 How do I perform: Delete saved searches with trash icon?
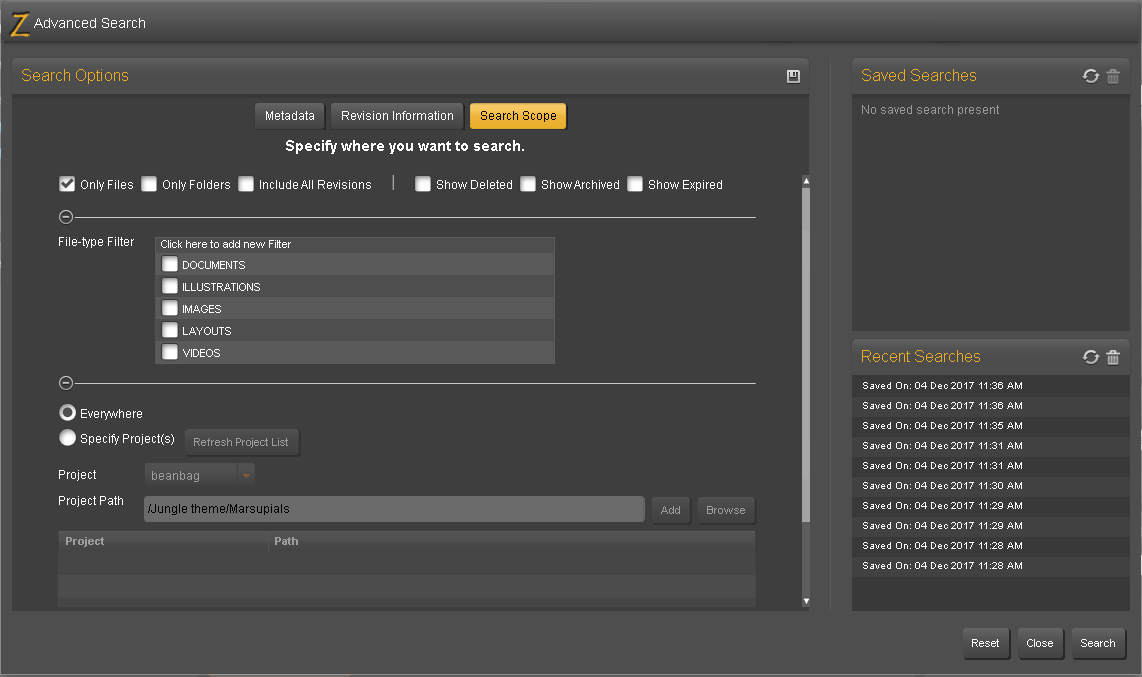click(x=1113, y=76)
